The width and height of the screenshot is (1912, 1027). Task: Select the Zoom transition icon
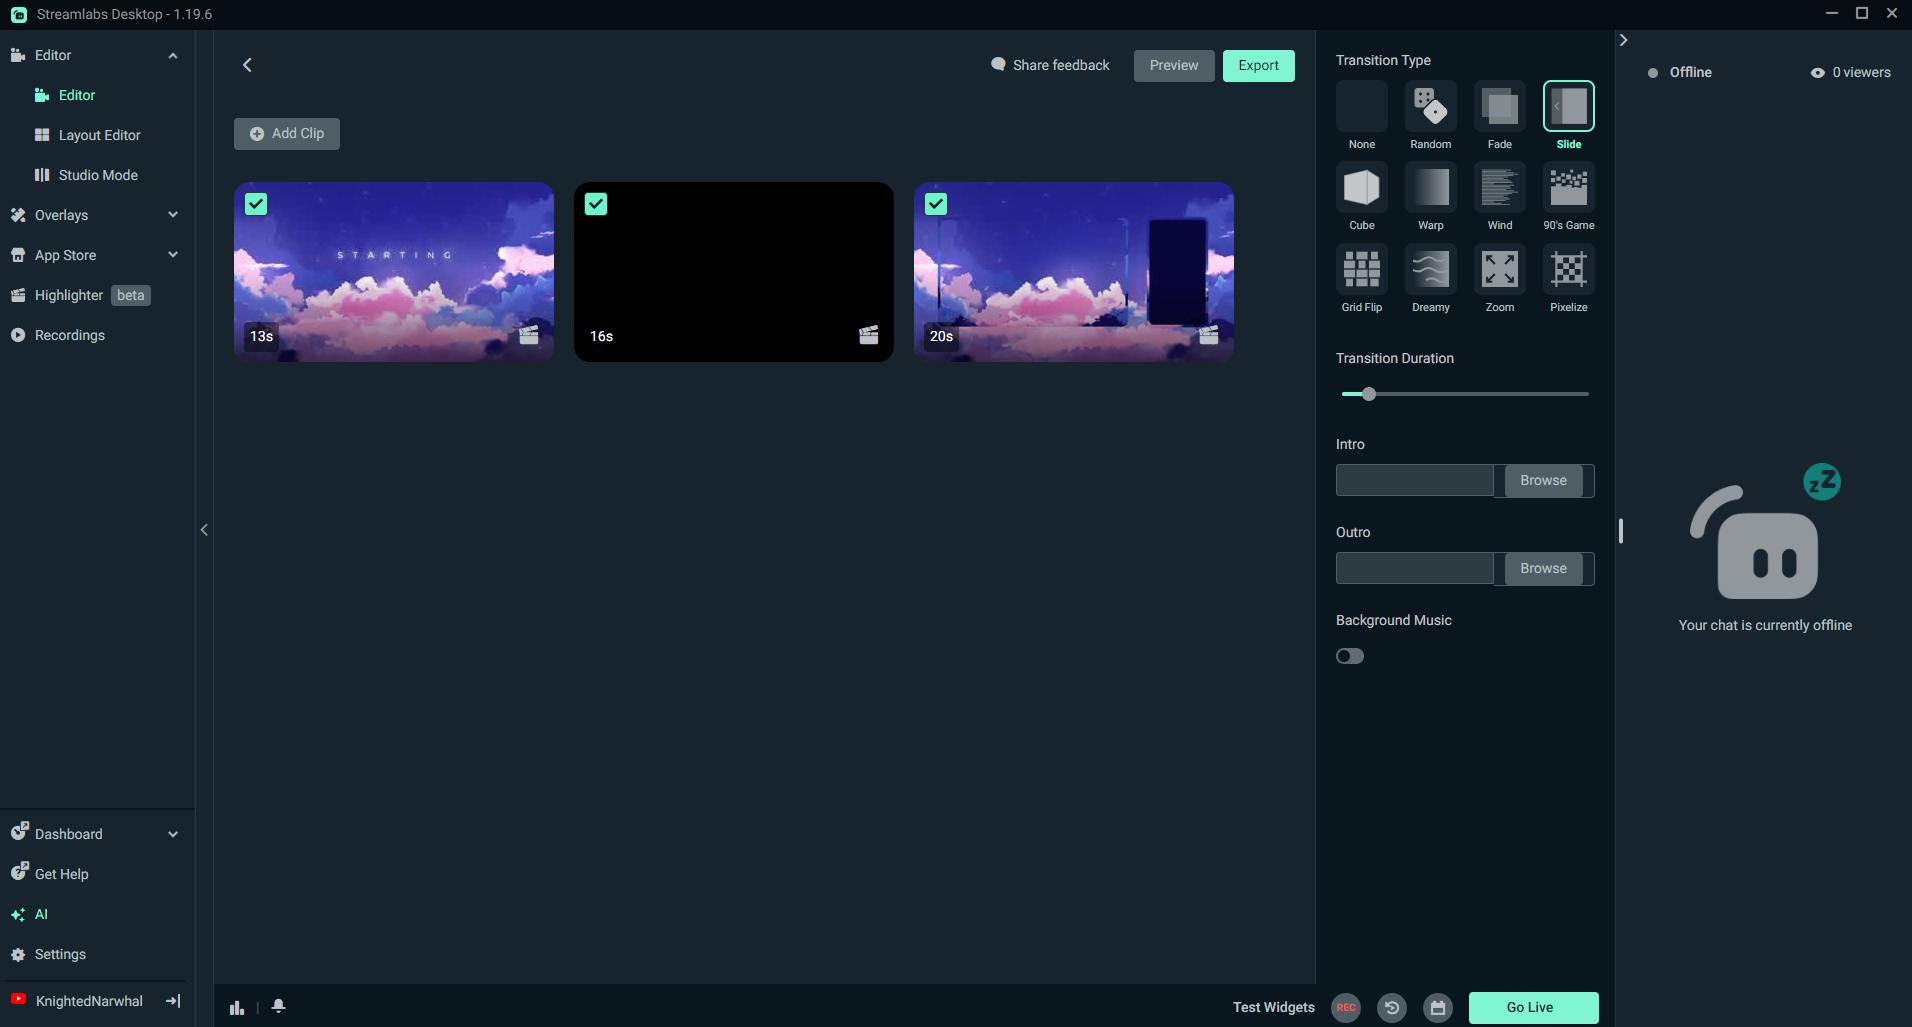pyautogui.click(x=1499, y=270)
